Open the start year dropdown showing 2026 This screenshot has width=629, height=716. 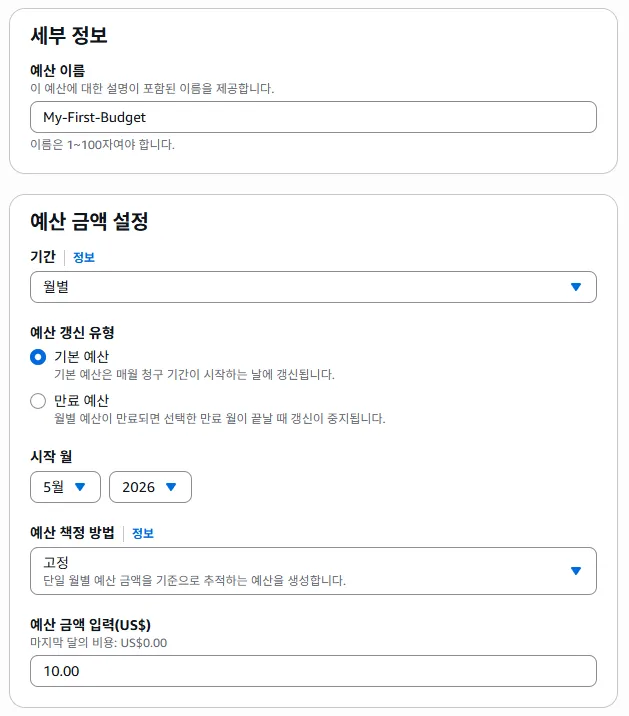[x=150, y=487]
